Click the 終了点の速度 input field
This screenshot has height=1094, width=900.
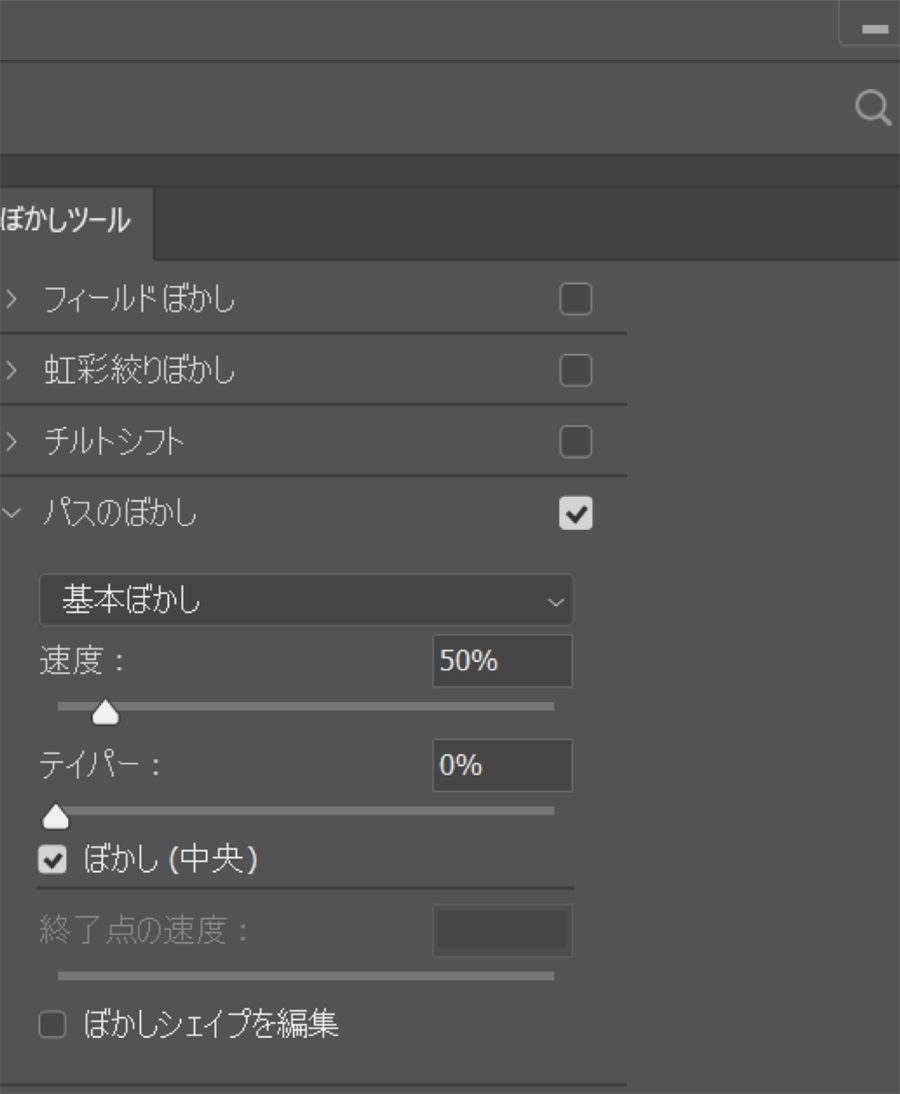tap(502, 930)
